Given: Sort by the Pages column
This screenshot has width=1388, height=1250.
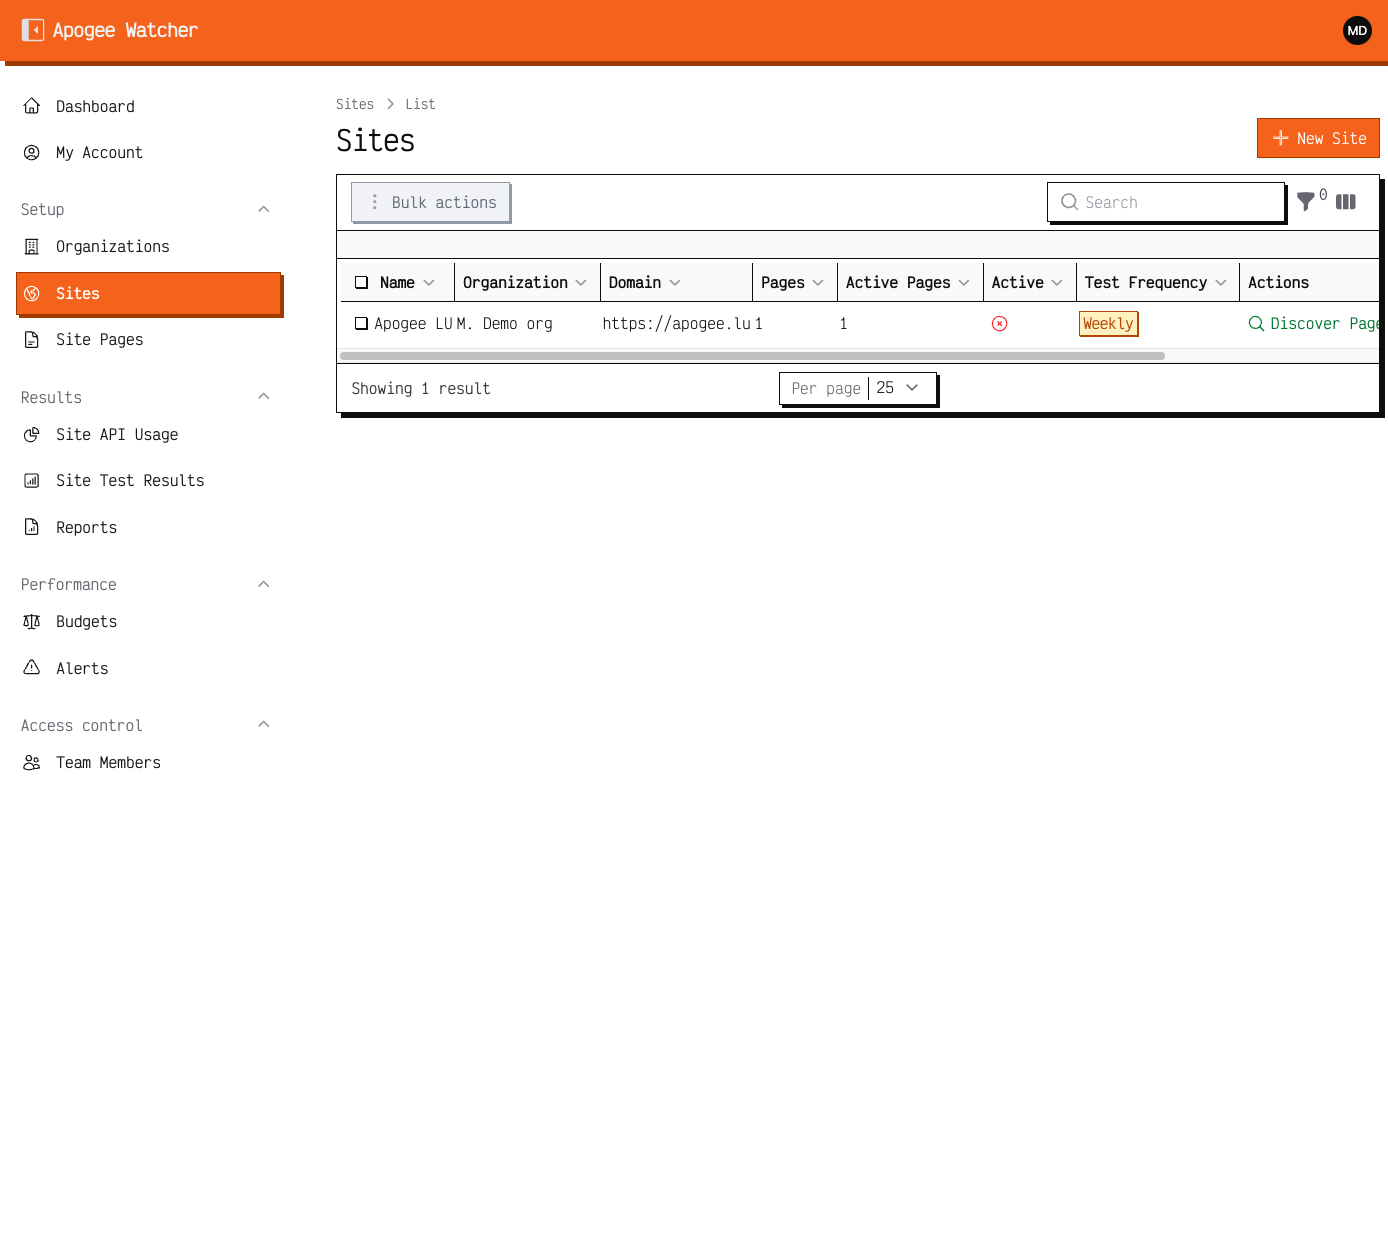Looking at the screenshot, I should click(792, 283).
